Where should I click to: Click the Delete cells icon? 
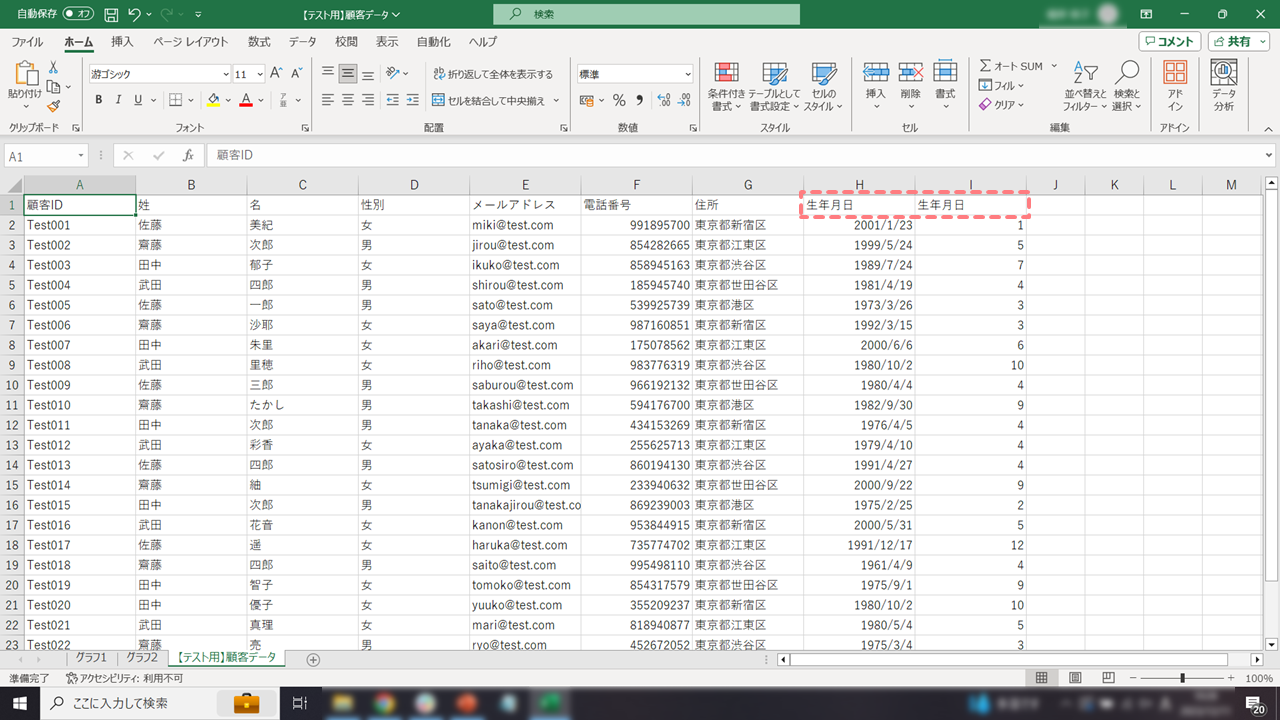(910, 72)
